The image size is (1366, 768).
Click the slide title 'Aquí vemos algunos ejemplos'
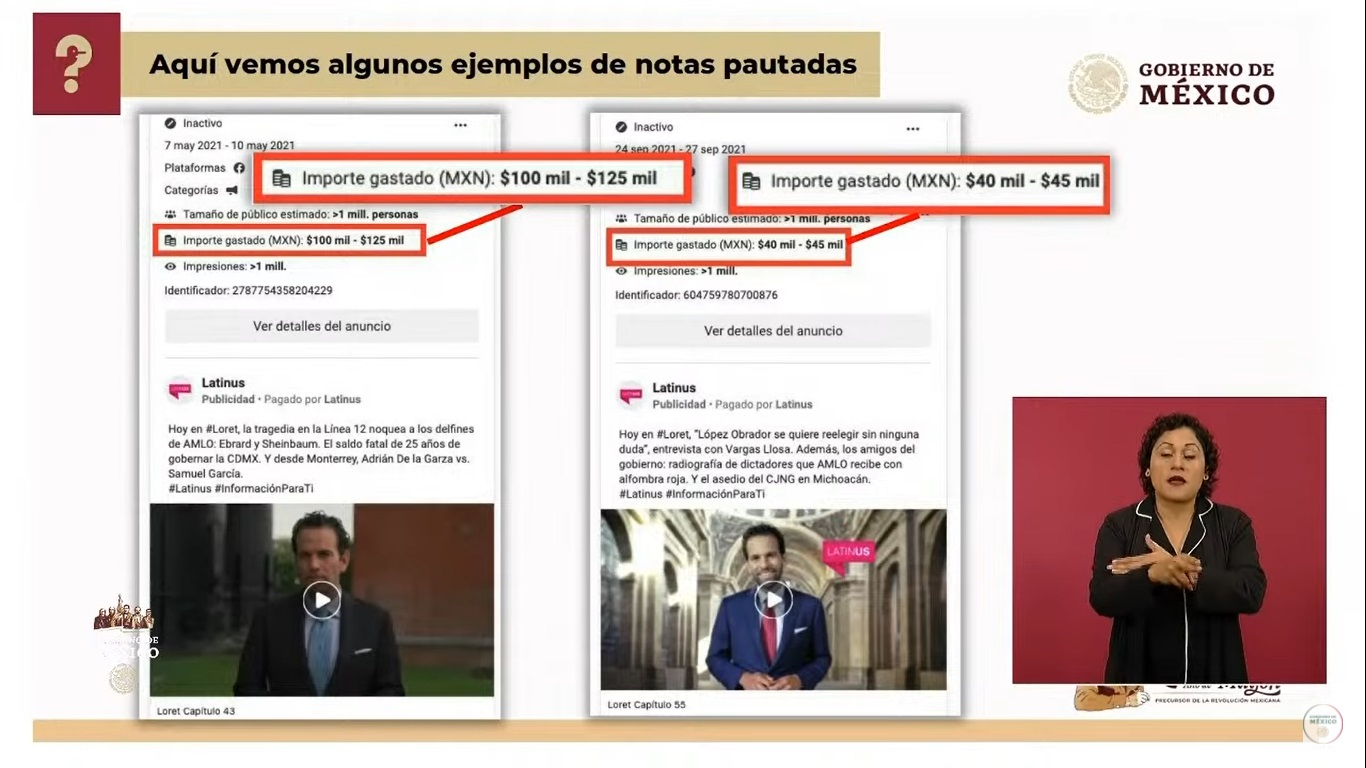[502, 65]
